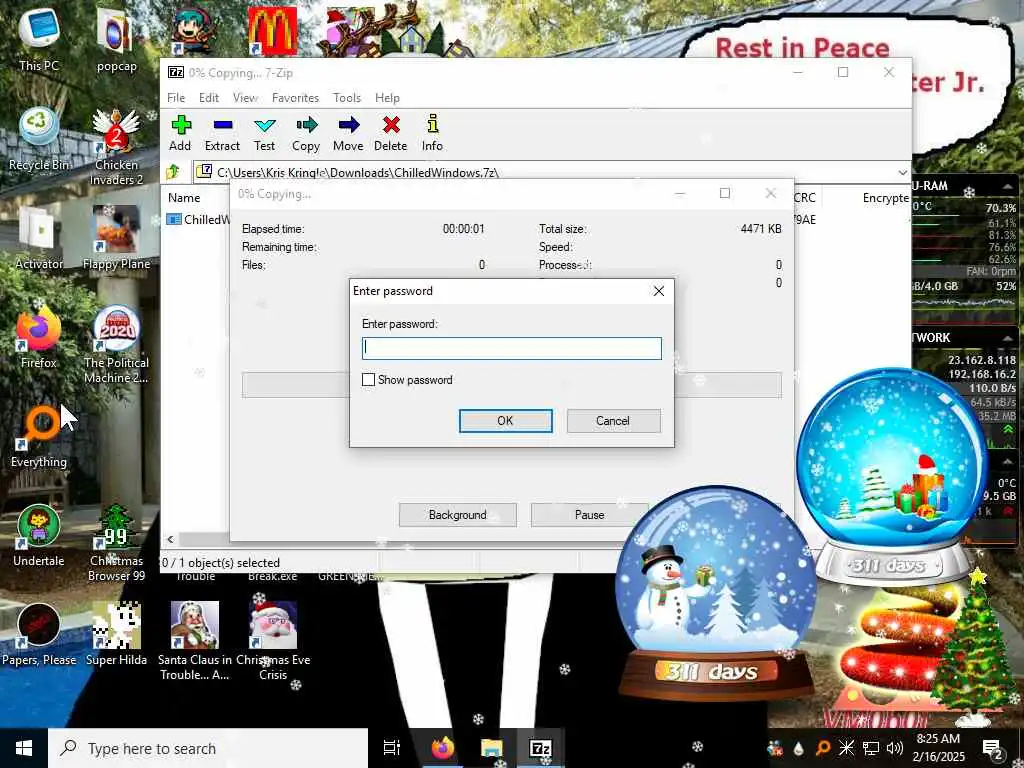
Task: Expand the 7-Zip address path dropdown
Action: click(903, 172)
